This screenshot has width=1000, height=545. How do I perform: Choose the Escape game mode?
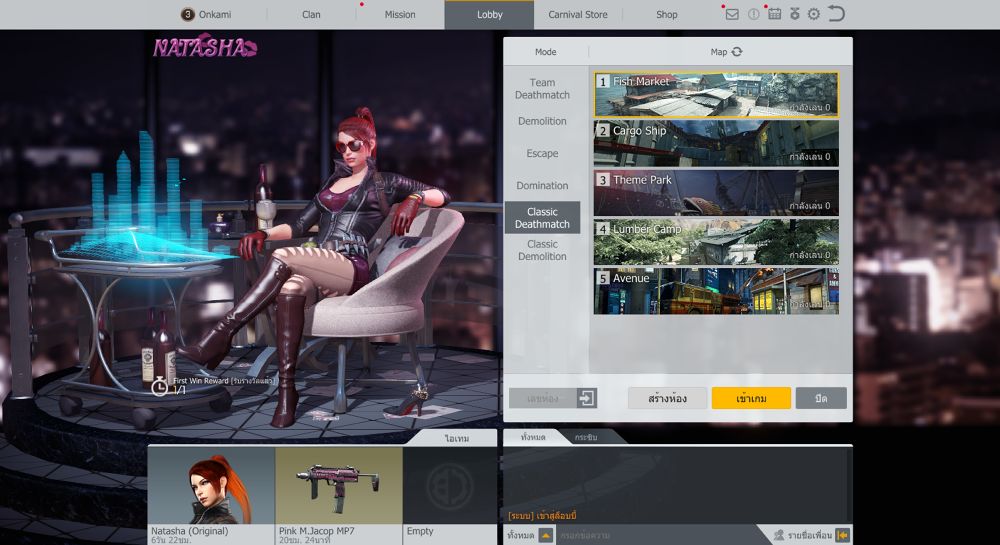point(542,153)
